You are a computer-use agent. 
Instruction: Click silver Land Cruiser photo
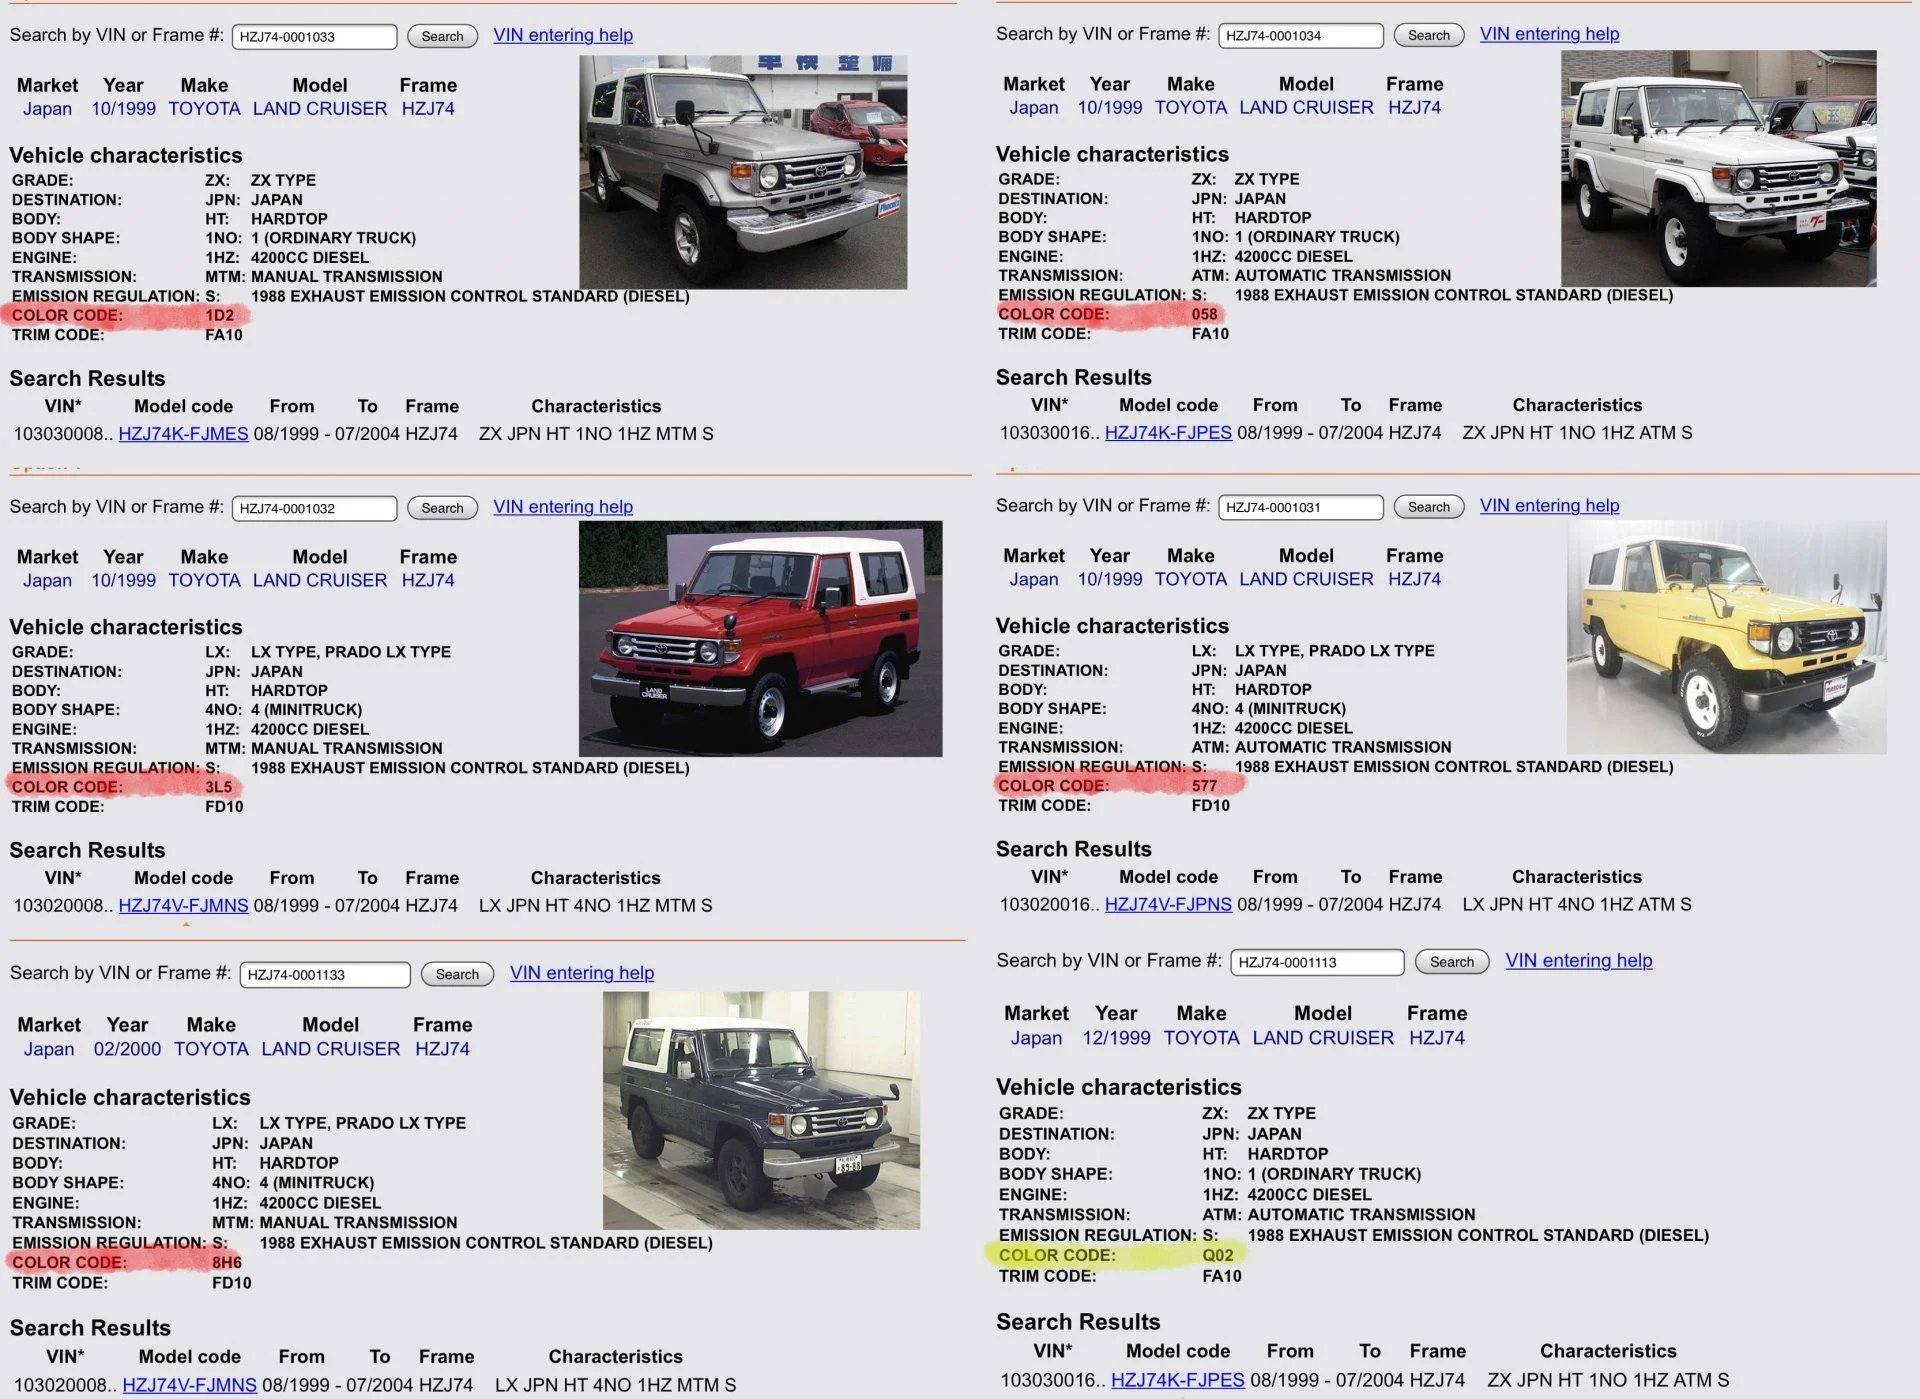[743, 172]
